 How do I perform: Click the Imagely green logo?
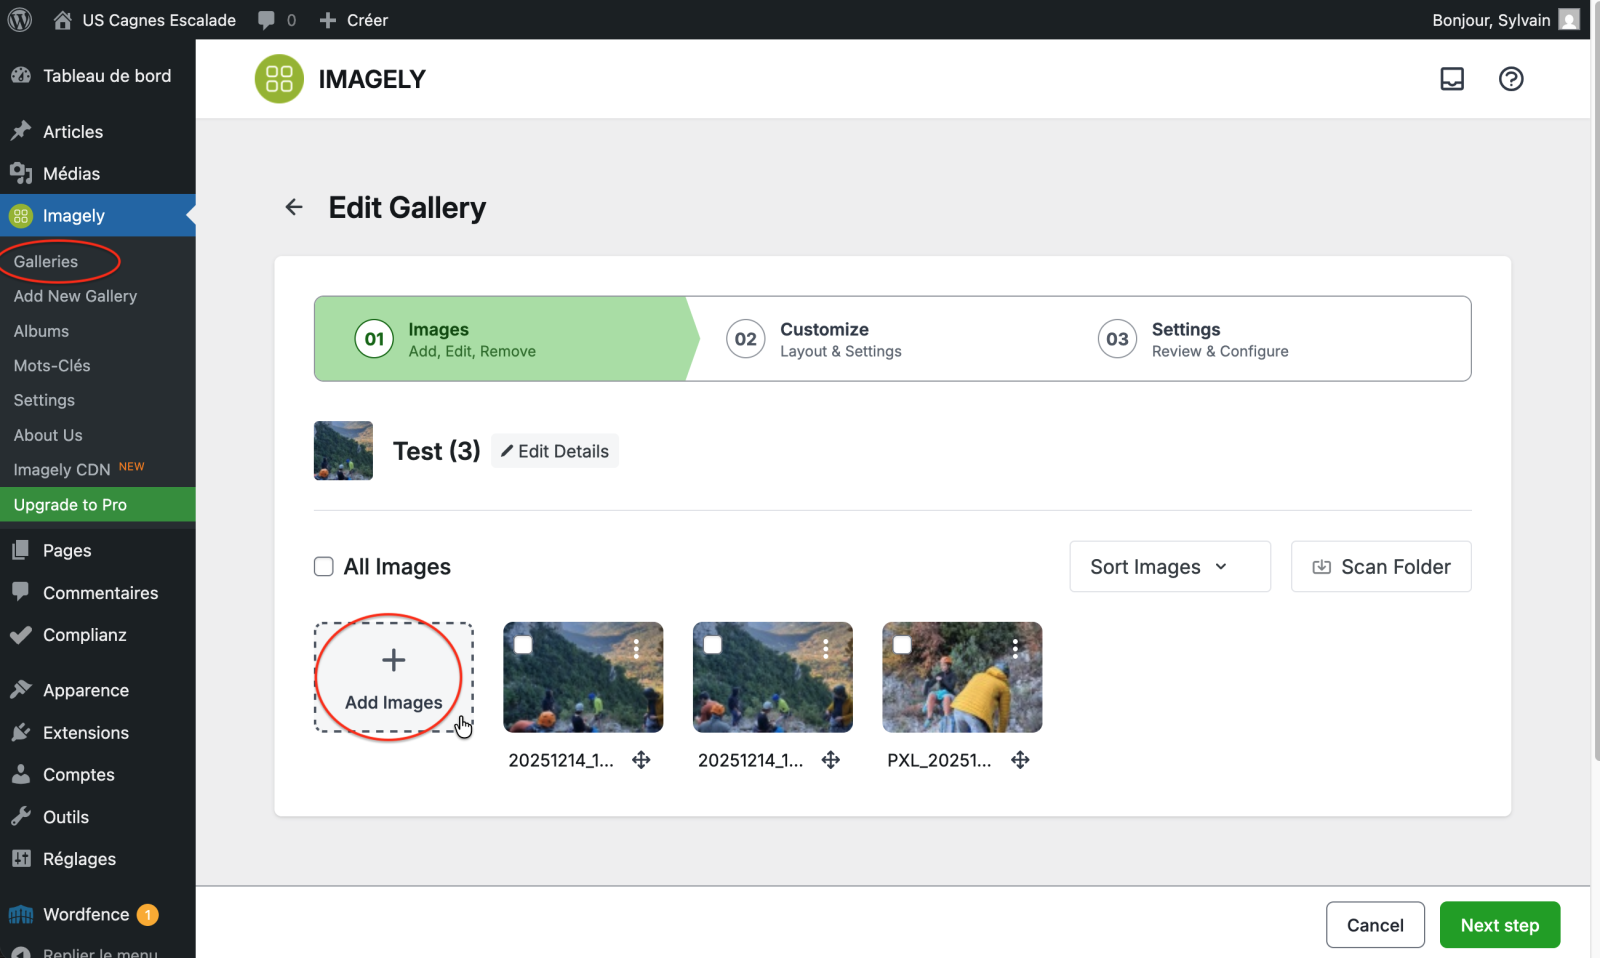(279, 79)
